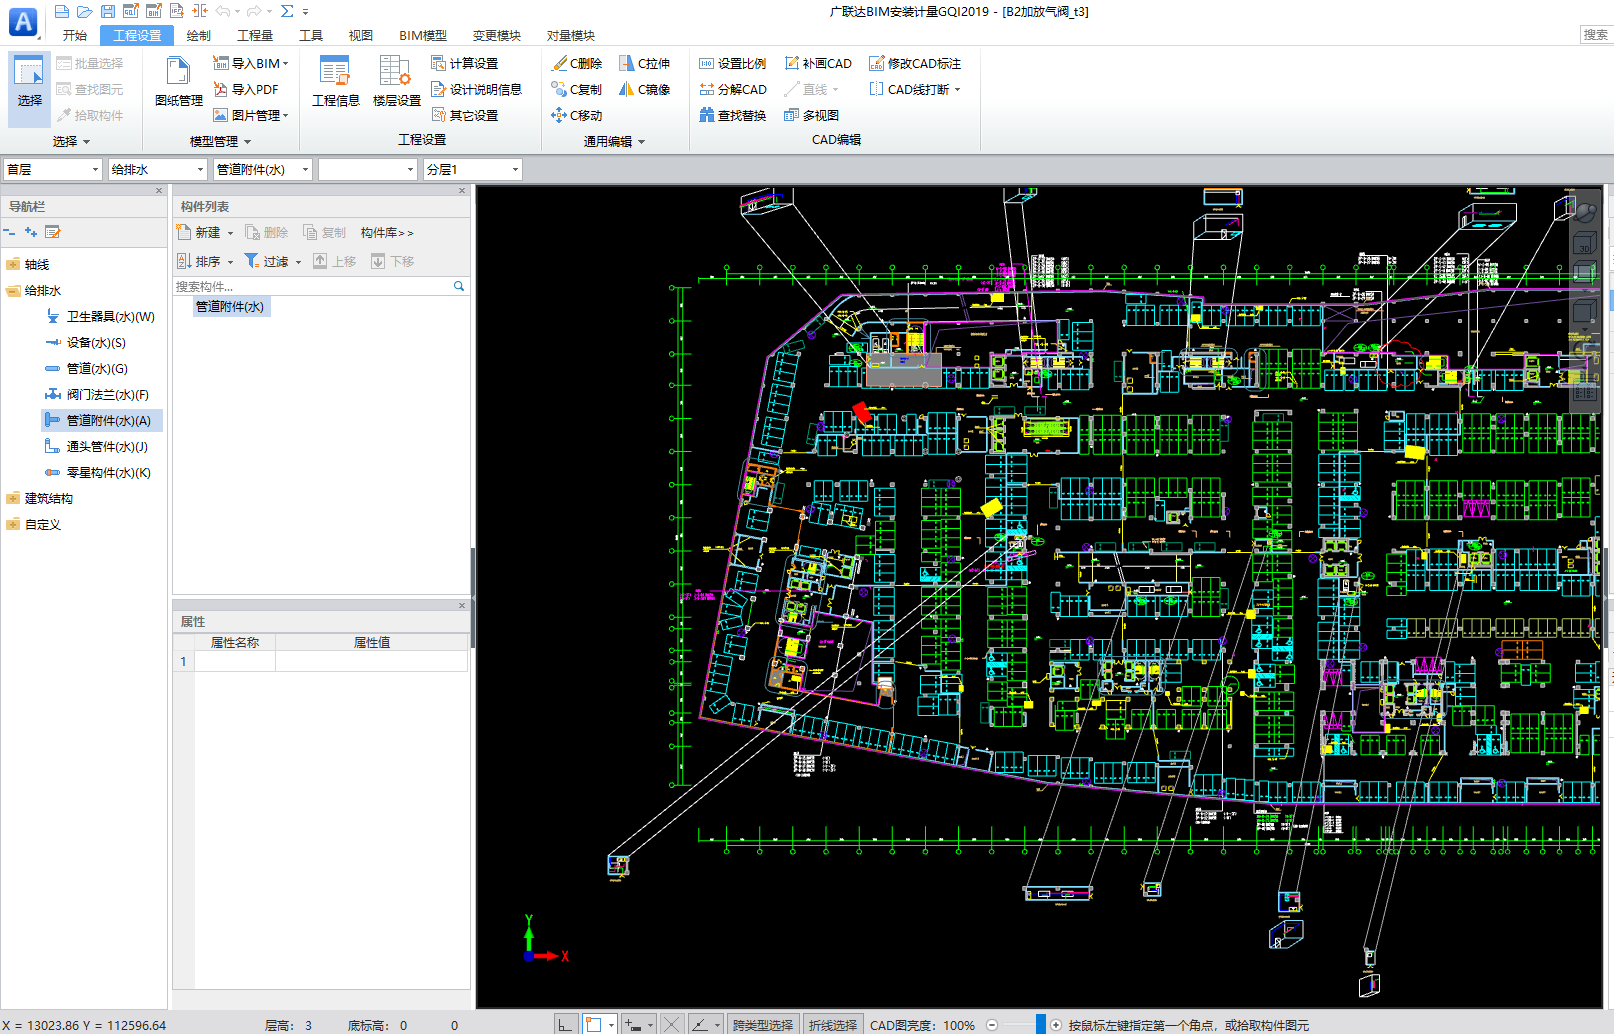Click 多视图 multi-view tool
Screen dimensions: 1614x1034
812,115
